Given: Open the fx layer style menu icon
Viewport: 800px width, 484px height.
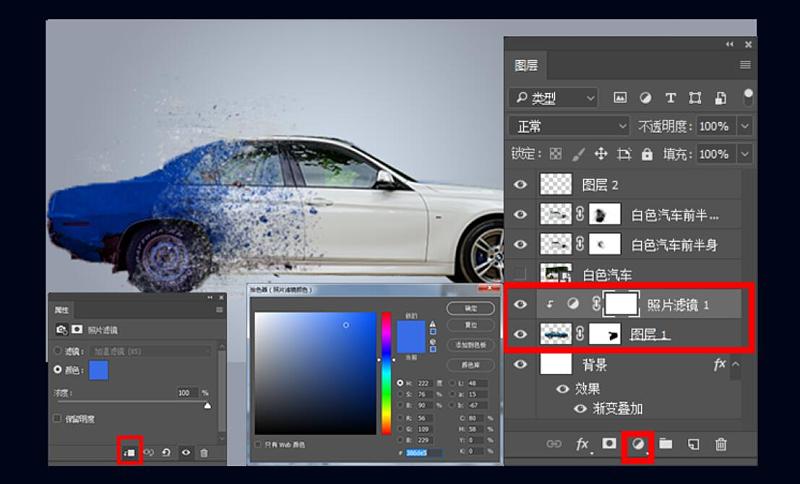Looking at the screenshot, I should point(582,444).
